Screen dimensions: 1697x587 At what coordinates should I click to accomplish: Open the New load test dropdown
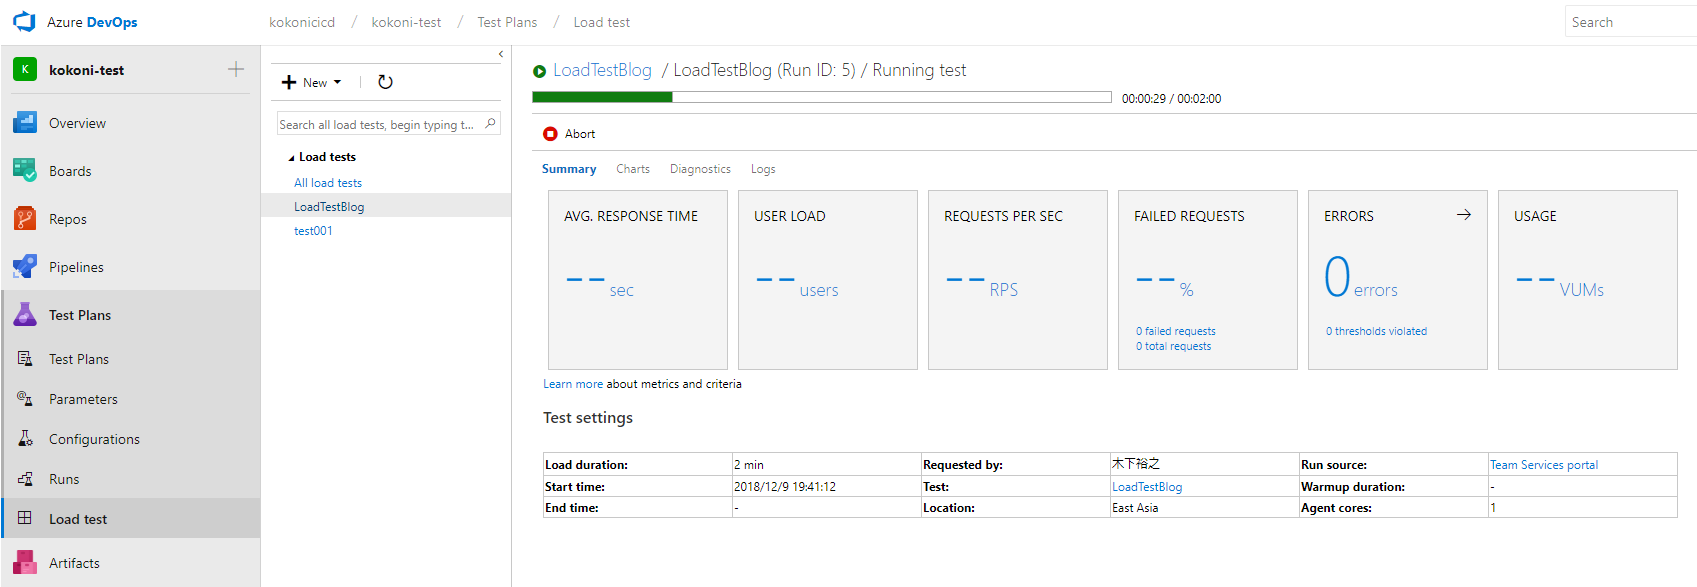pyautogui.click(x=312, y=82)
